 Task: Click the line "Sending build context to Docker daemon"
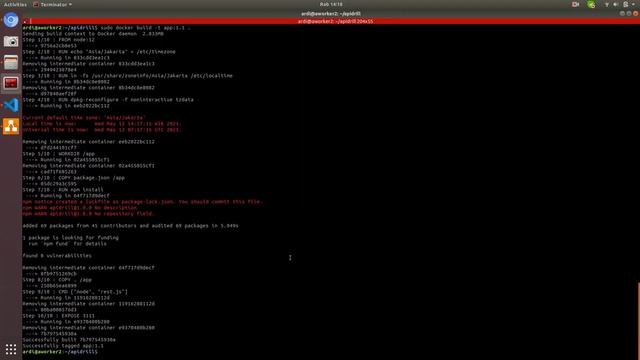click(93, 34)
